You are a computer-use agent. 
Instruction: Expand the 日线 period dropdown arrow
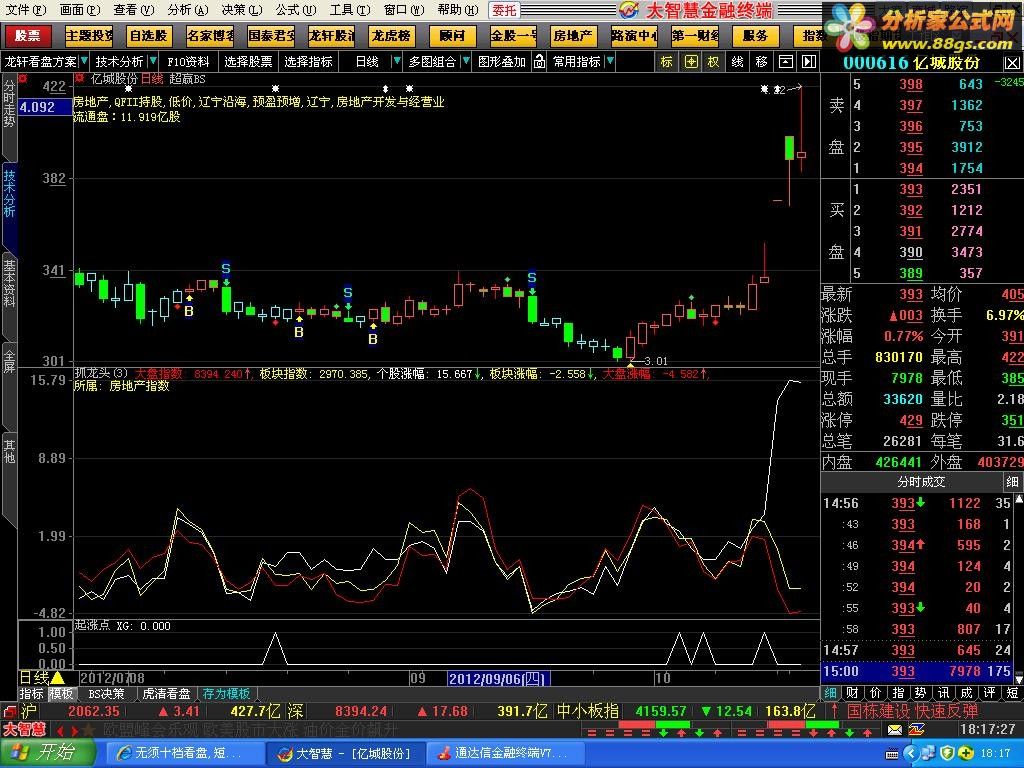coord(396,61)
